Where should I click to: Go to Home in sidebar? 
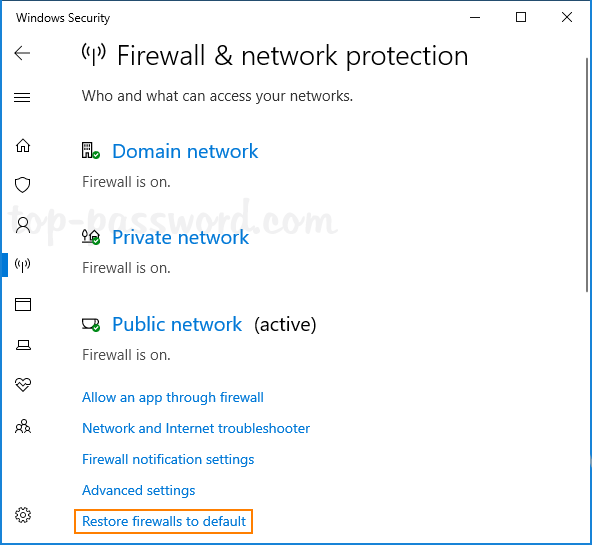tap(23, 145)
